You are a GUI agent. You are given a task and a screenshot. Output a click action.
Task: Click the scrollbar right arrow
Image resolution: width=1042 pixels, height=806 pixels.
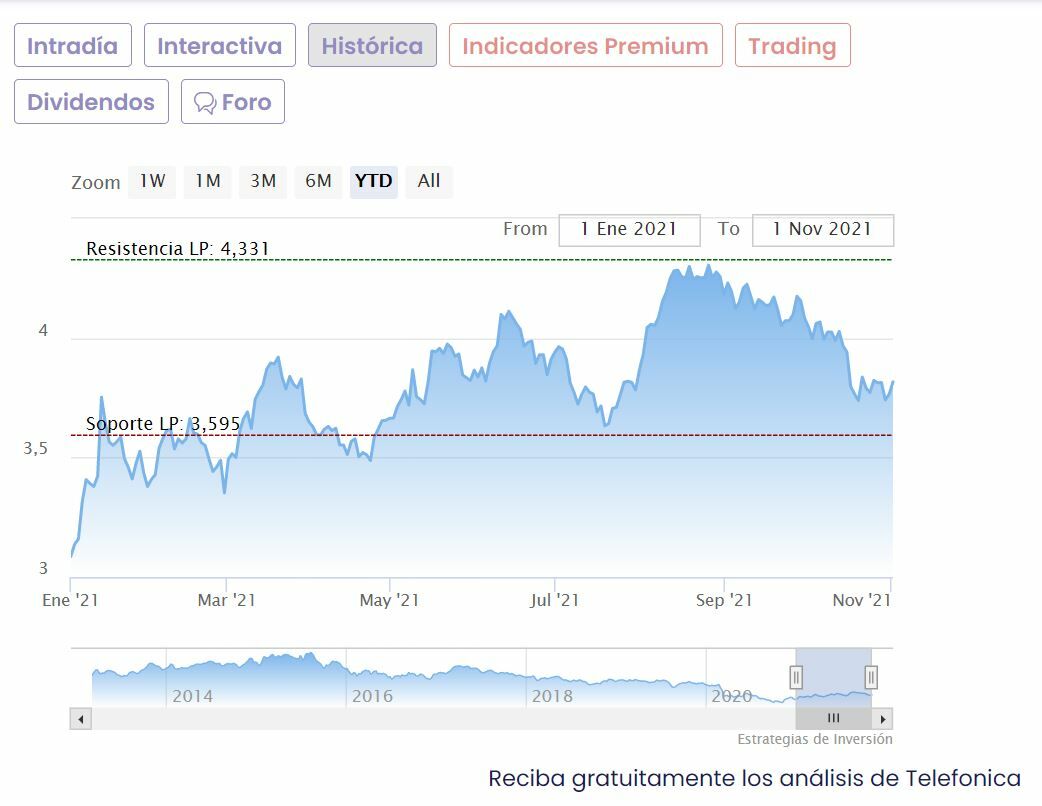click(x=882, y=719)
